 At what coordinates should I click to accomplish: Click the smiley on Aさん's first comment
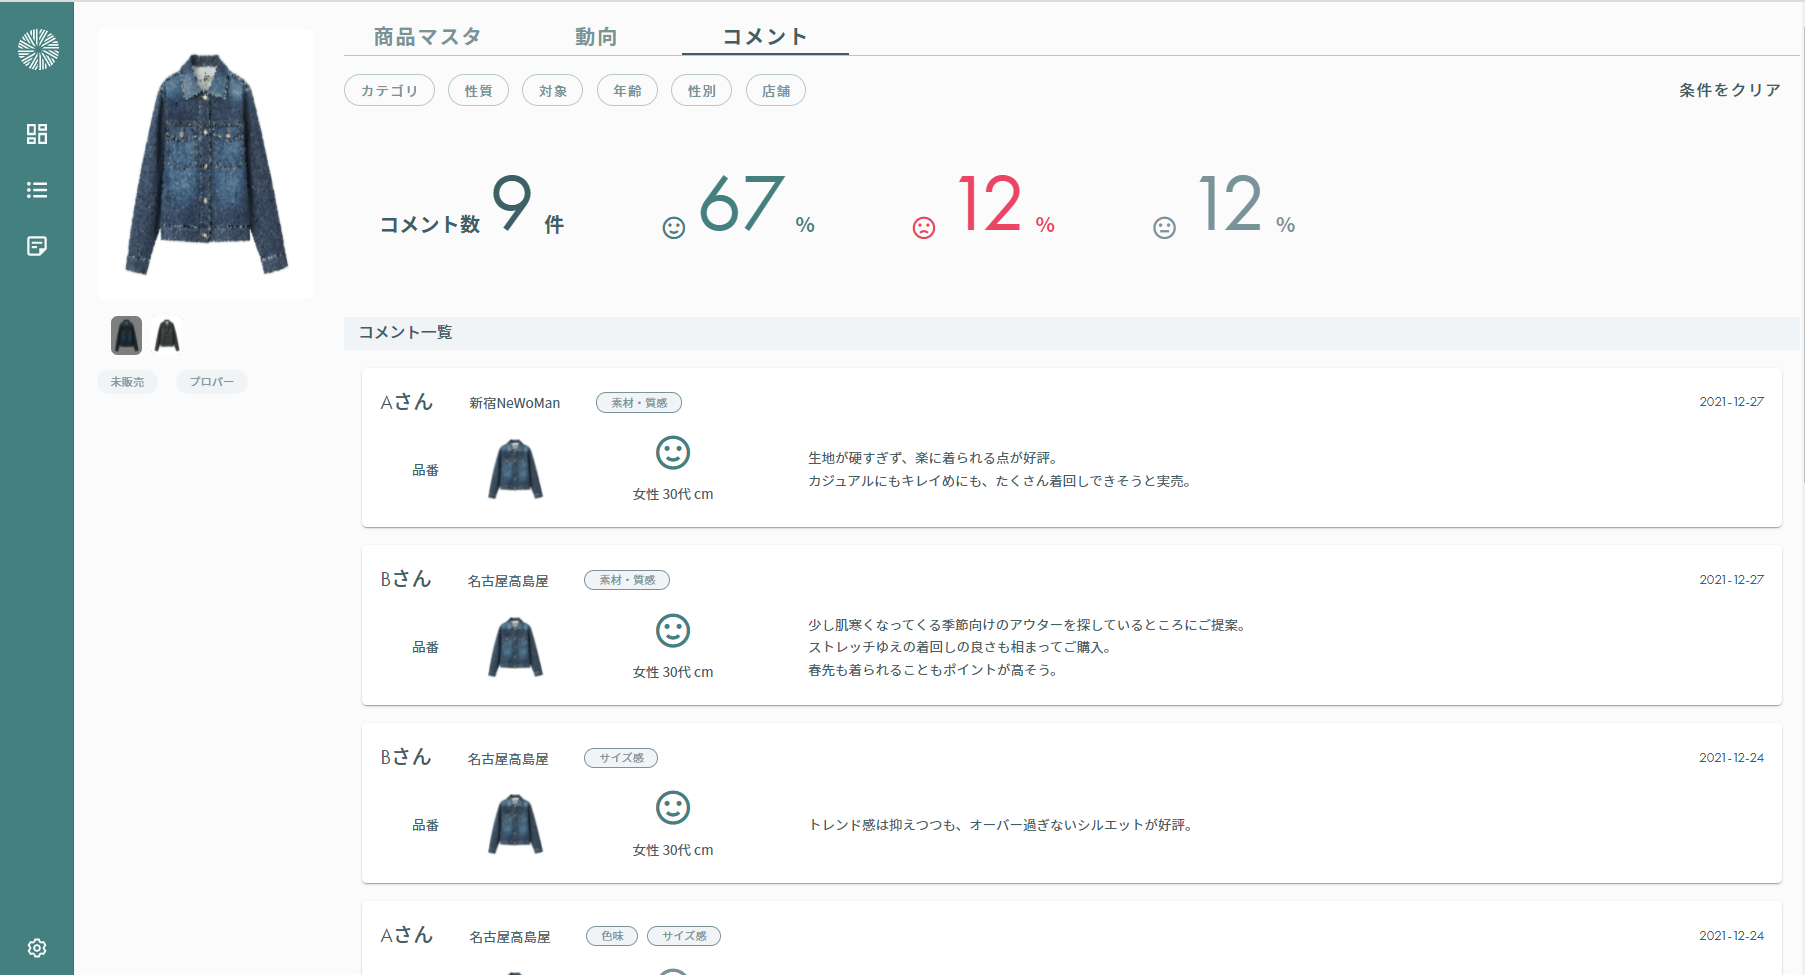(x=673, y=453)
